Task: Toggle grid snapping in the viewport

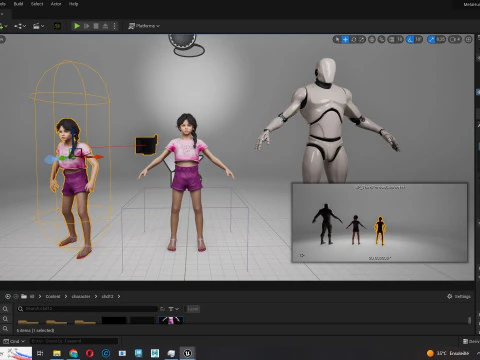Action: 392,39
